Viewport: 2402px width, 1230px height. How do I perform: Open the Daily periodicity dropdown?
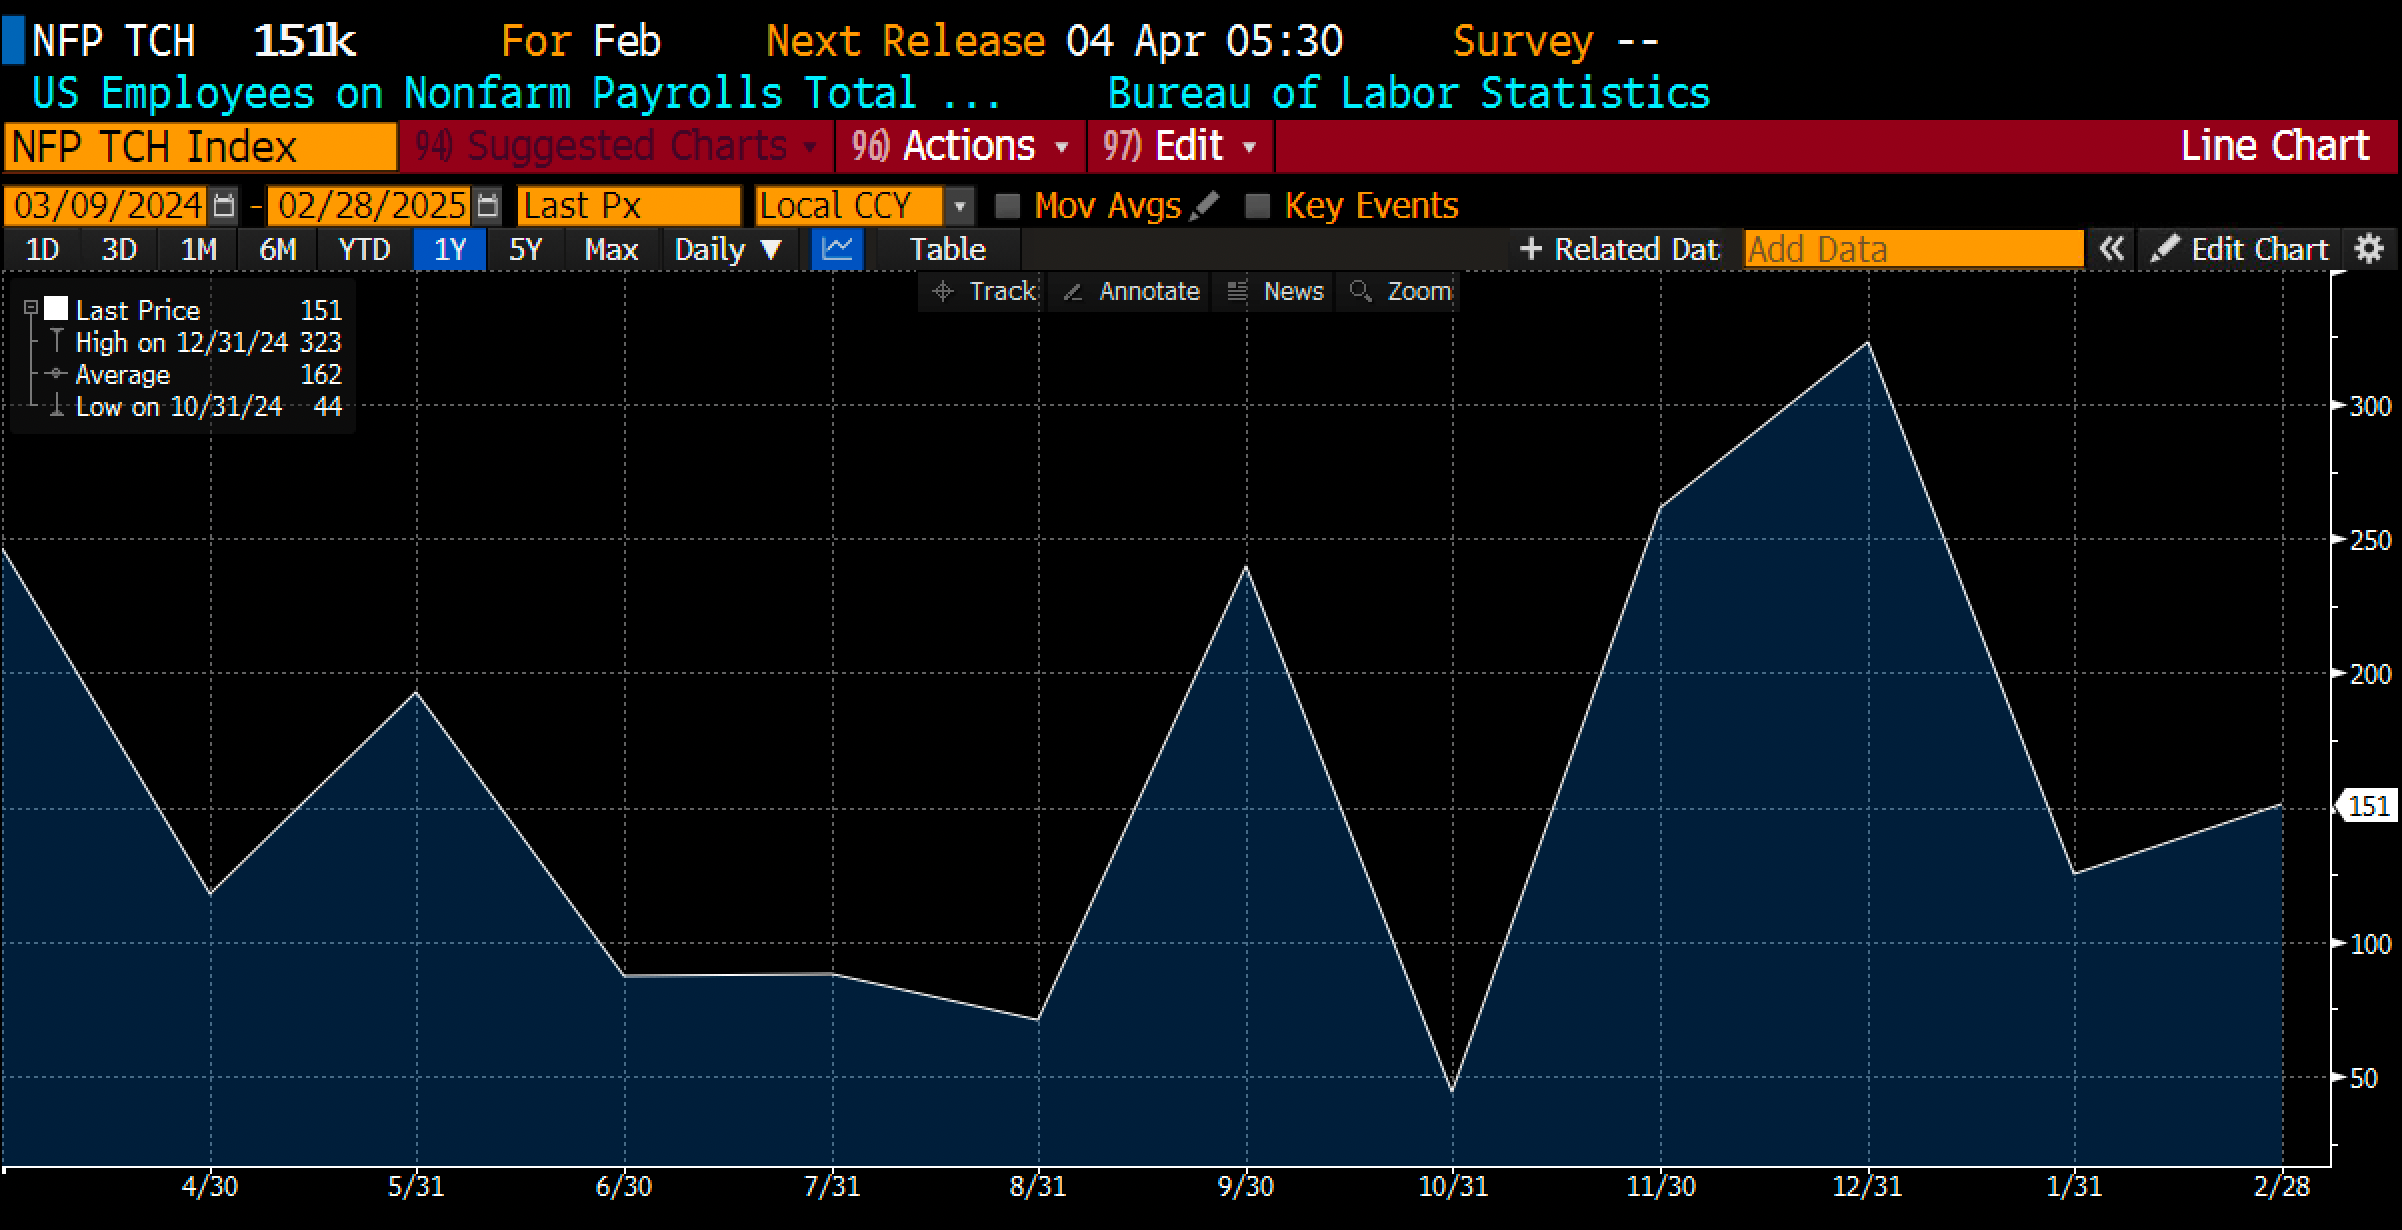(728, 248)
